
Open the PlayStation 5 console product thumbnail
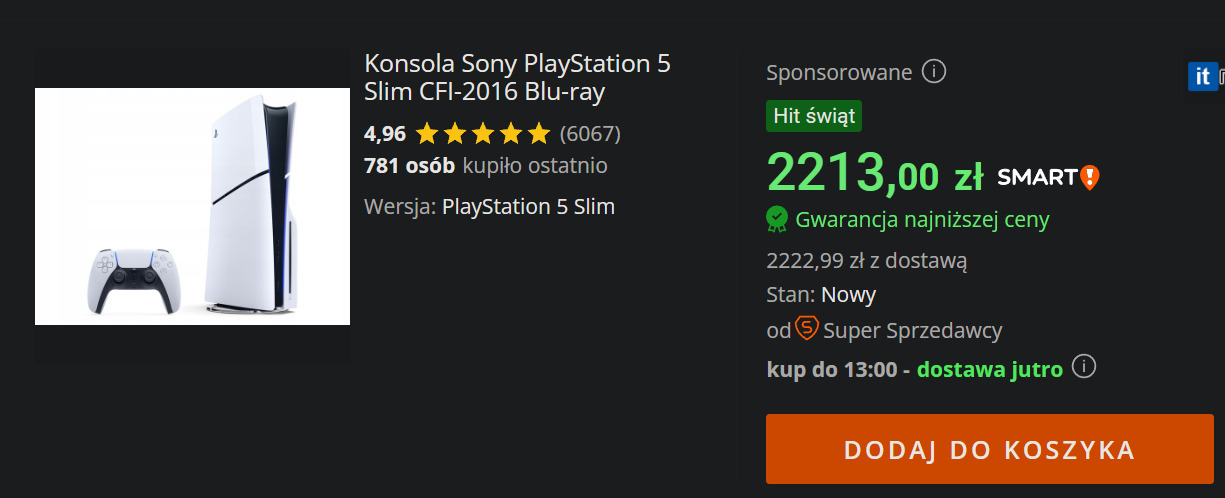click(x=192, y=206)
